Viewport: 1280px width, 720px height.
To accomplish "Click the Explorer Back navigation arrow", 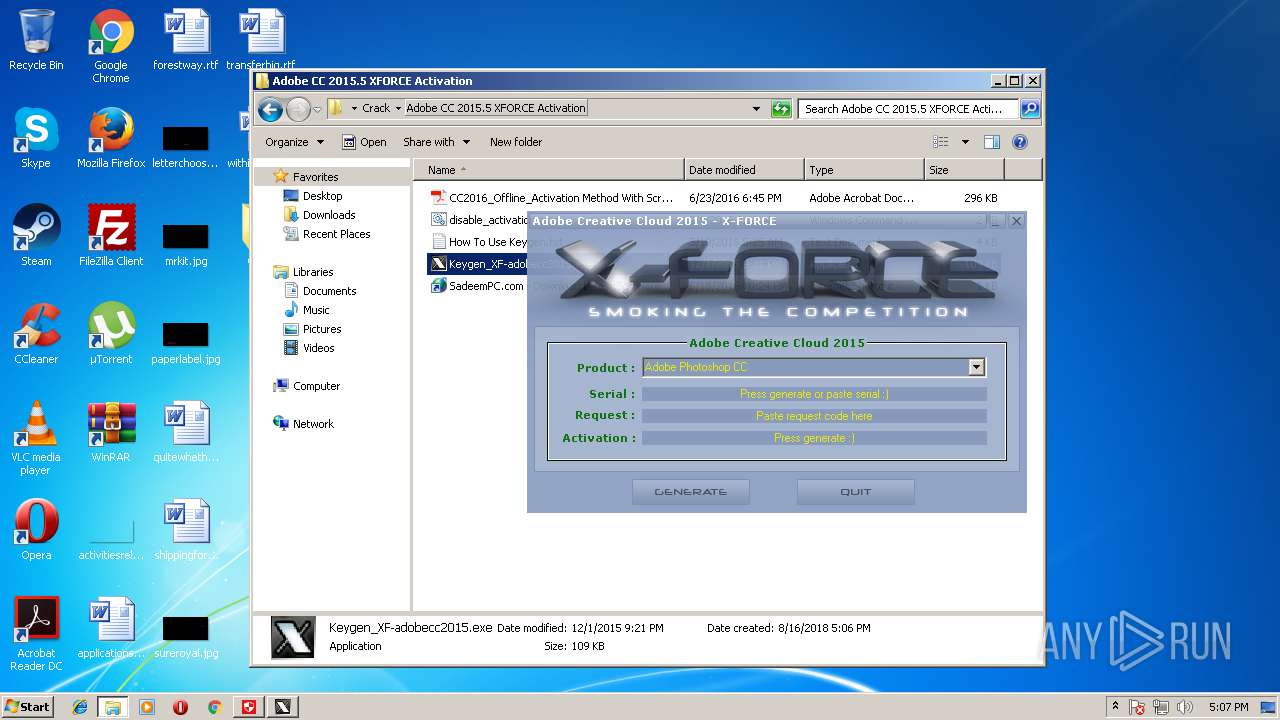I will [x=270, y=109].
